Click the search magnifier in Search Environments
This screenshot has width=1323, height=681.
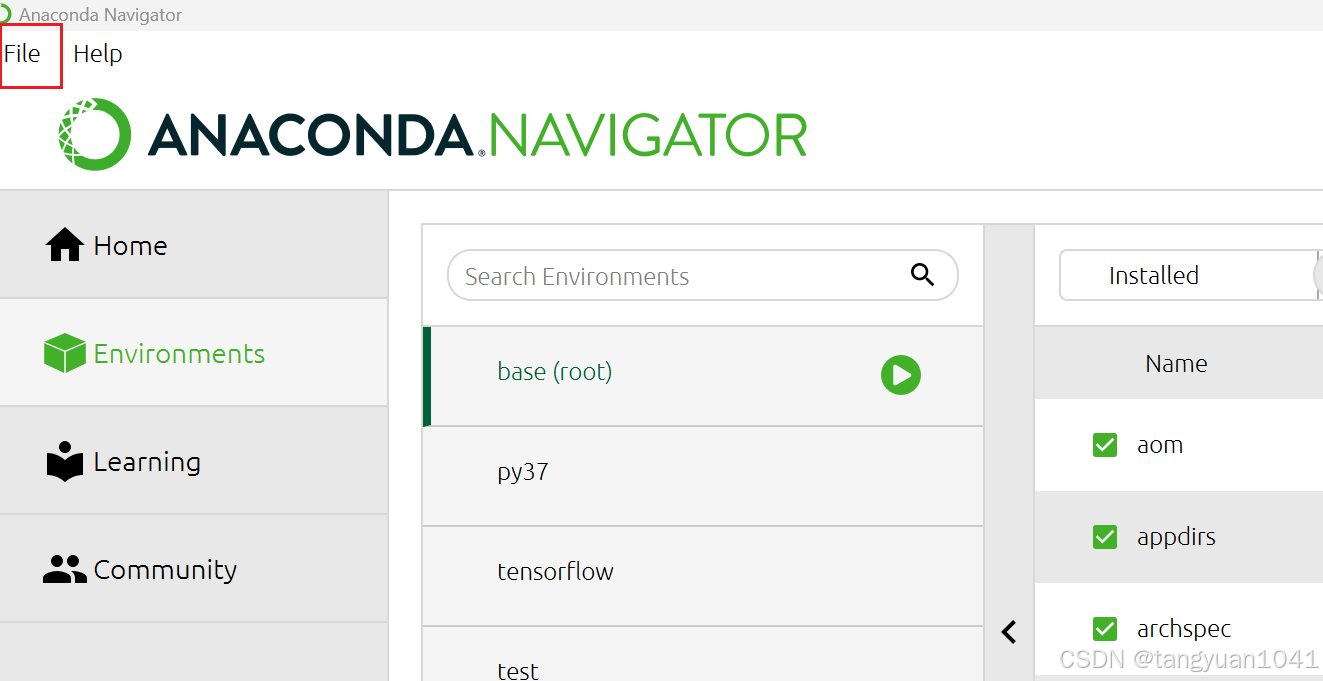pos(920,275)
